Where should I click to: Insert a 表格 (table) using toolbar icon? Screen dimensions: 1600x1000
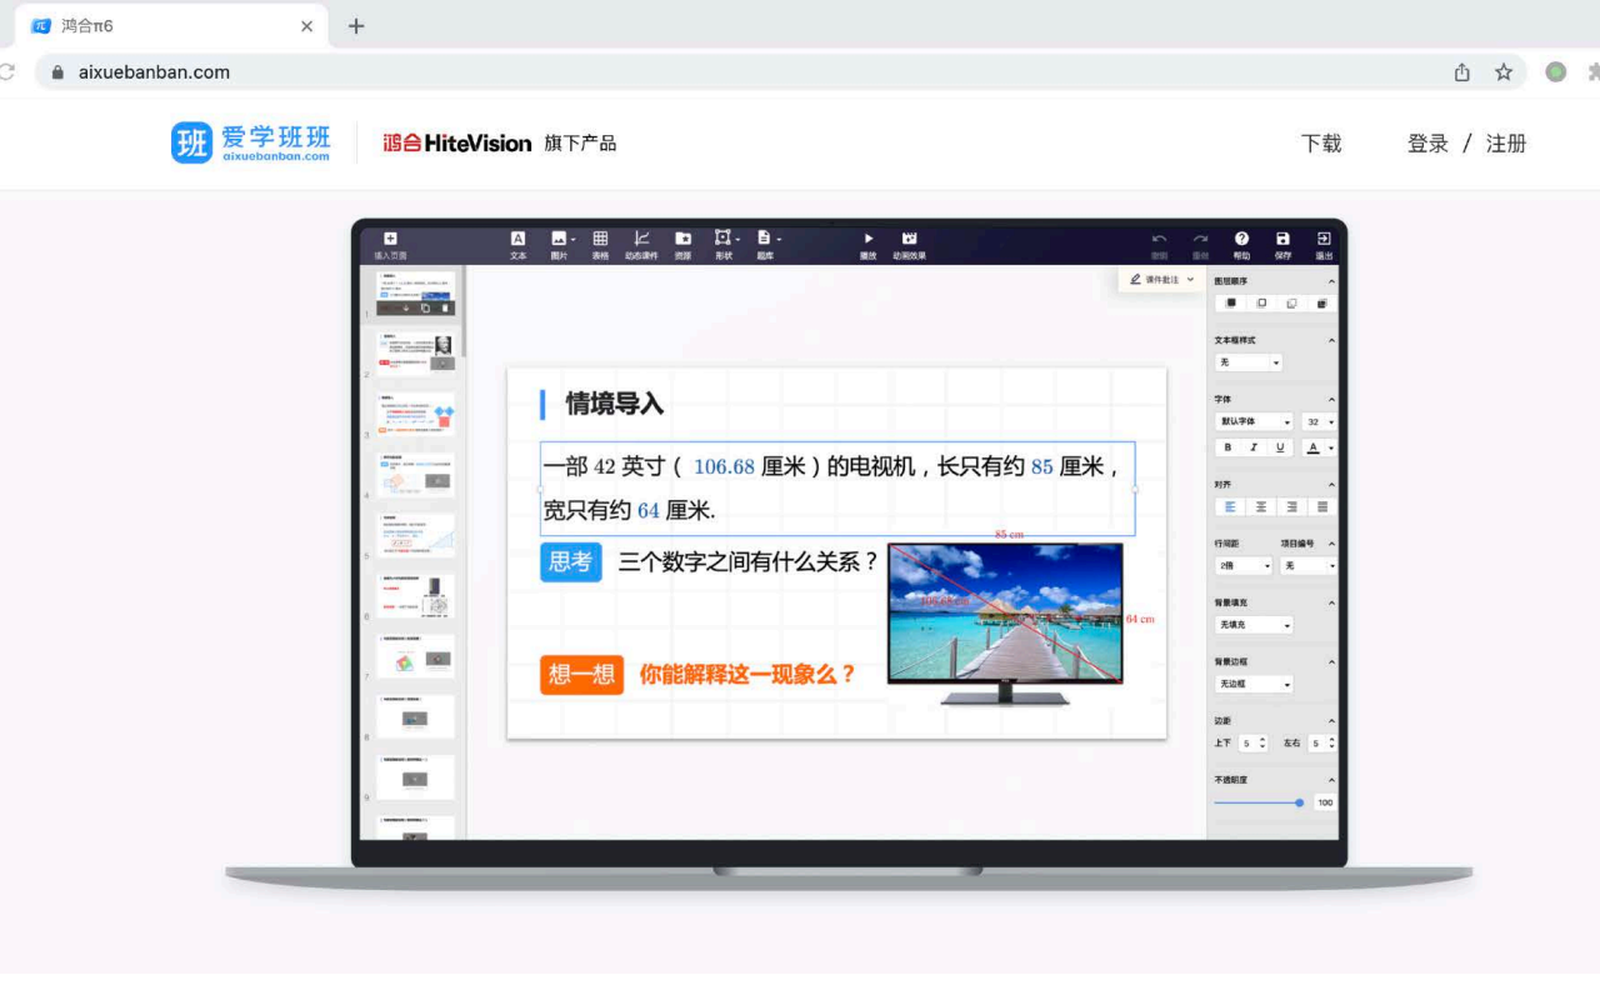[x=600, y=243]
